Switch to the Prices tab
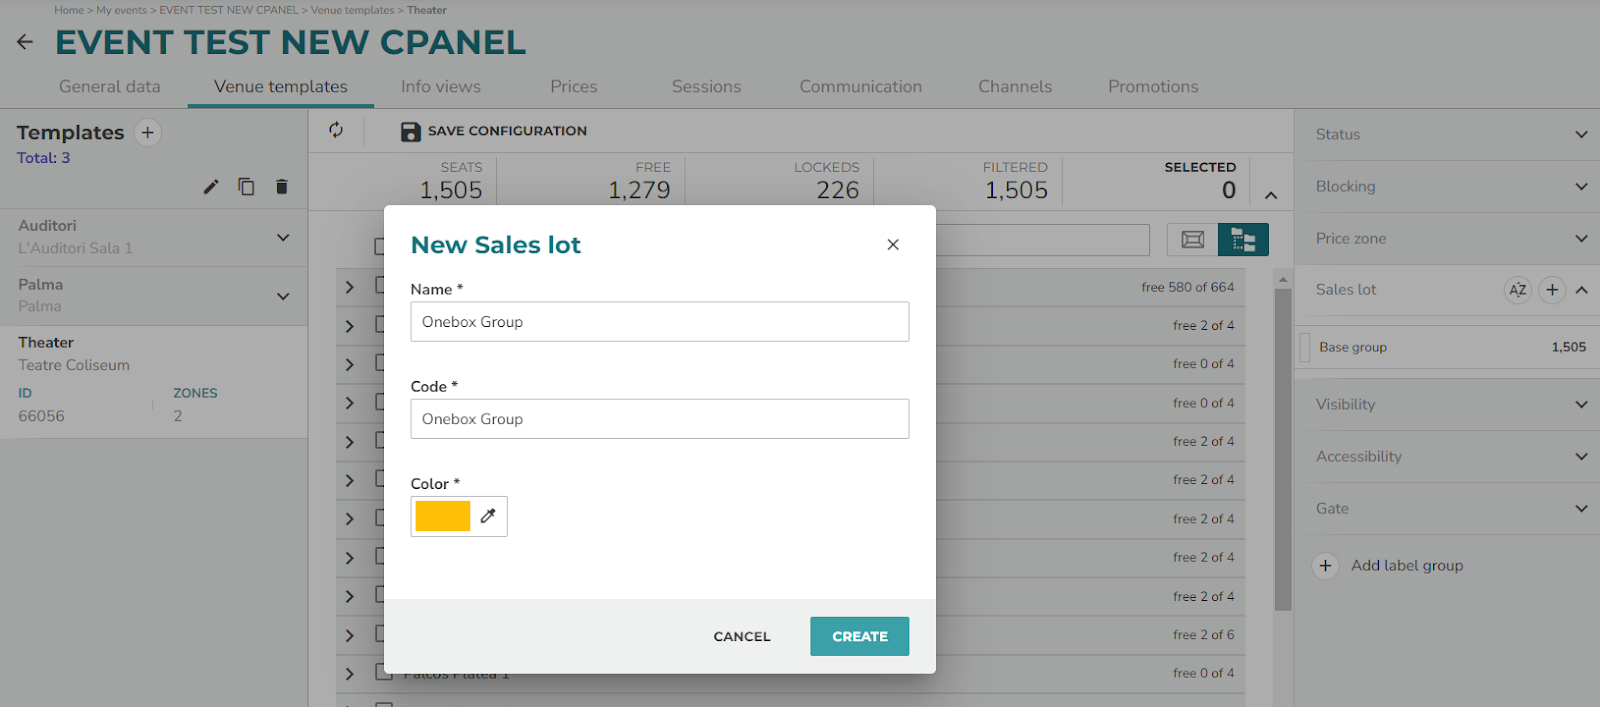Image resolution: width=1600 pixels, height=707 pixels. pos(574,87)
